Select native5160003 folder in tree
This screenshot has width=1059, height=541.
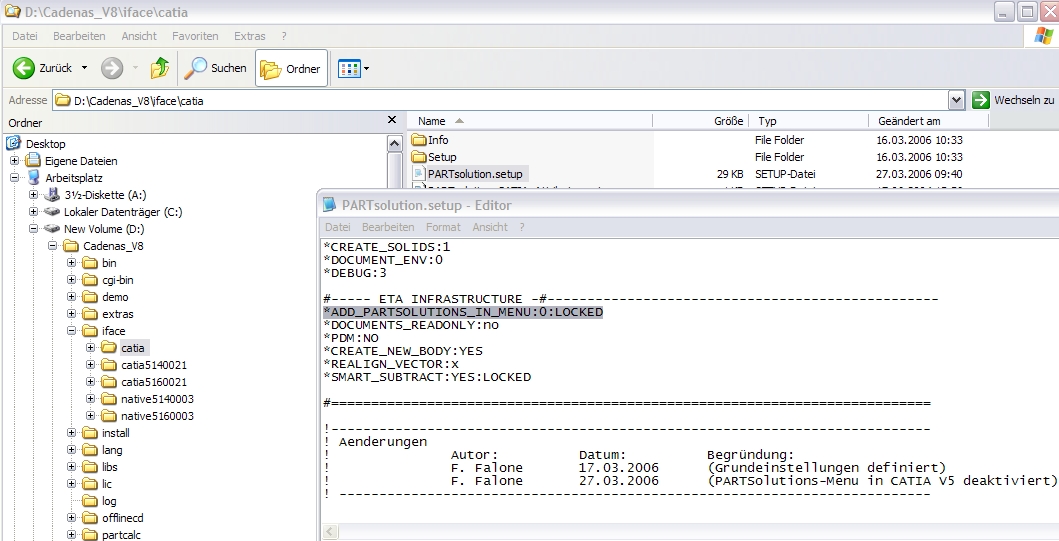tap(157, 416)
